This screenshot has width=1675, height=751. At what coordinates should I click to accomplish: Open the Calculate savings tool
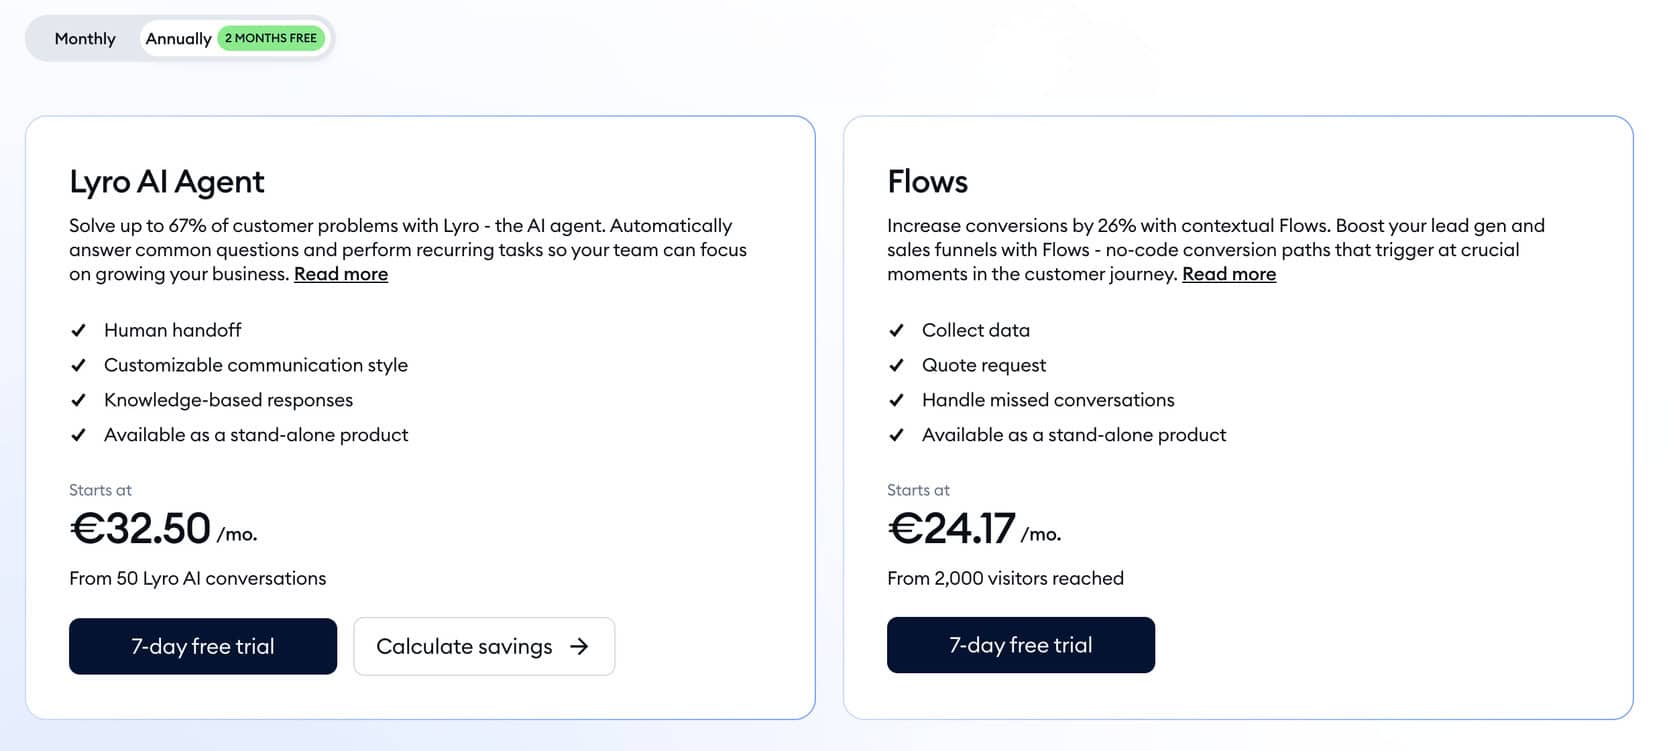tap(465, 647)
